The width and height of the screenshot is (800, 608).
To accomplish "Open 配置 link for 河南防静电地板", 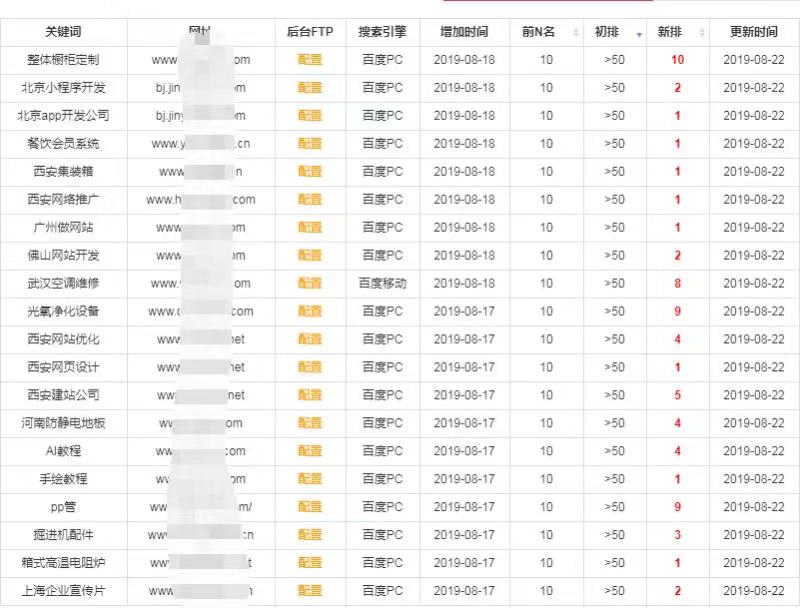I will coord(310,423).
